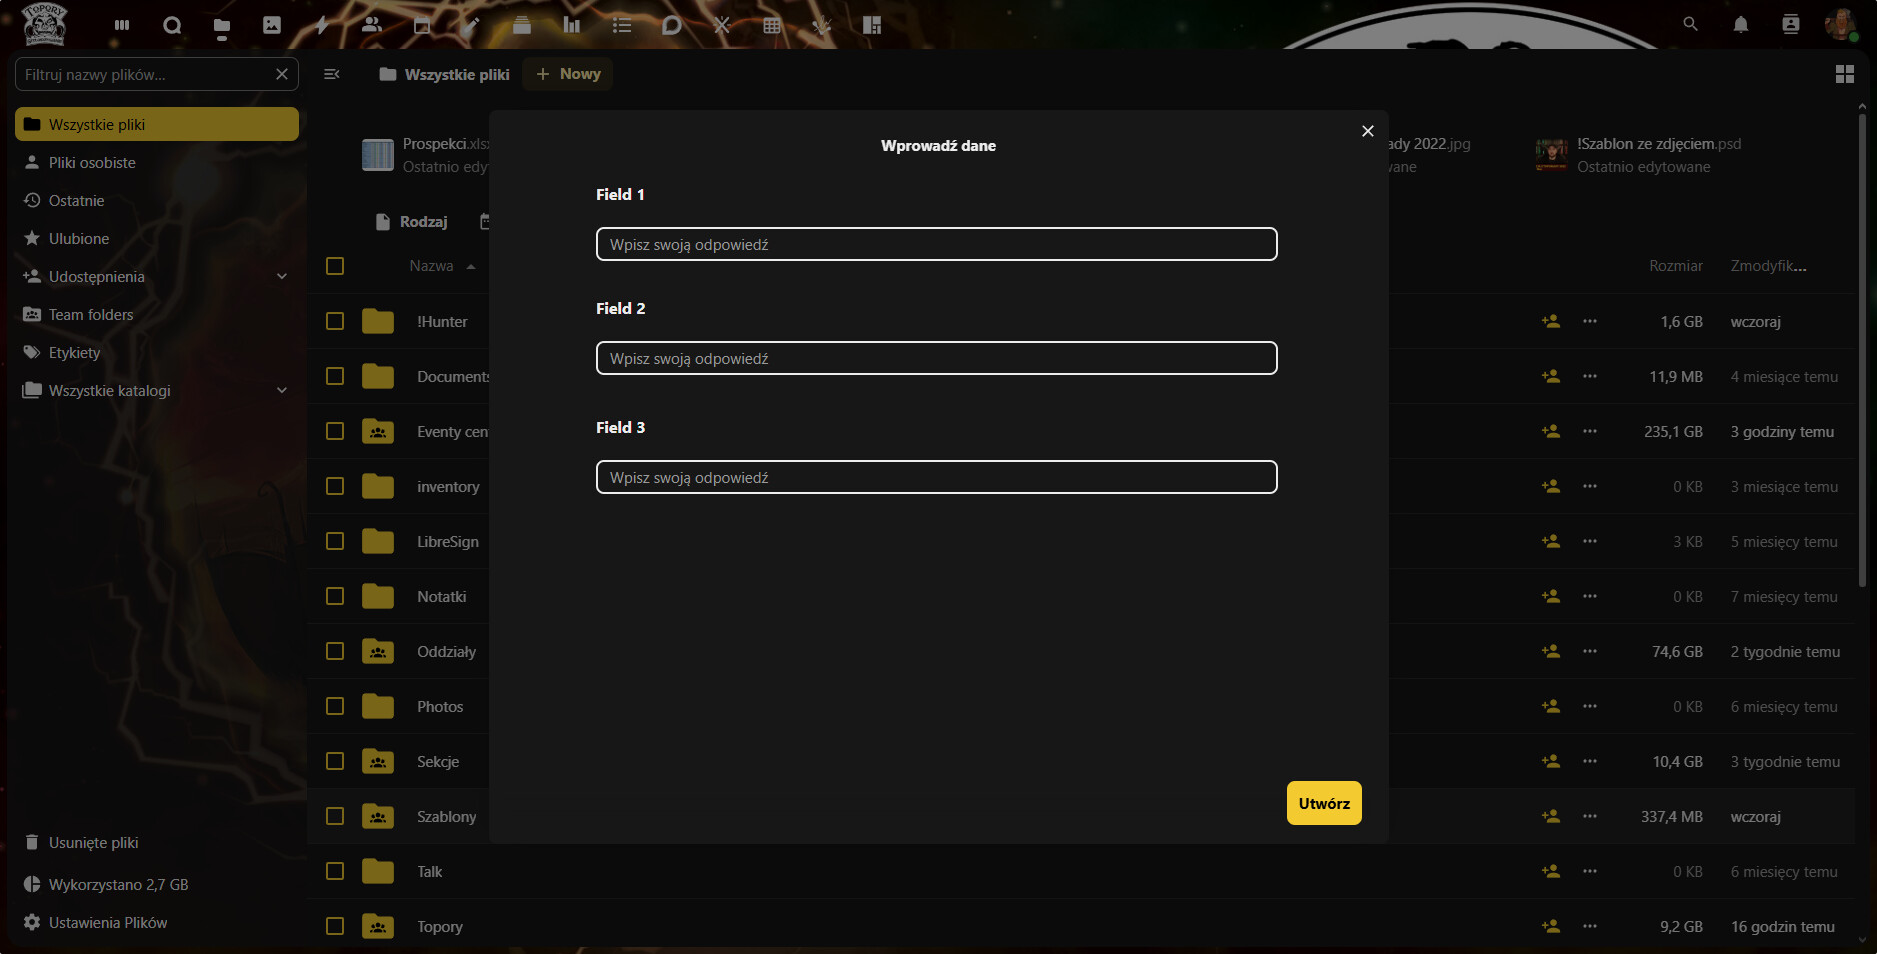The width and height of the screenshot is (1877, 954).
Task: Select the Oddziały folder checkbox
Action: click(335, 651)
